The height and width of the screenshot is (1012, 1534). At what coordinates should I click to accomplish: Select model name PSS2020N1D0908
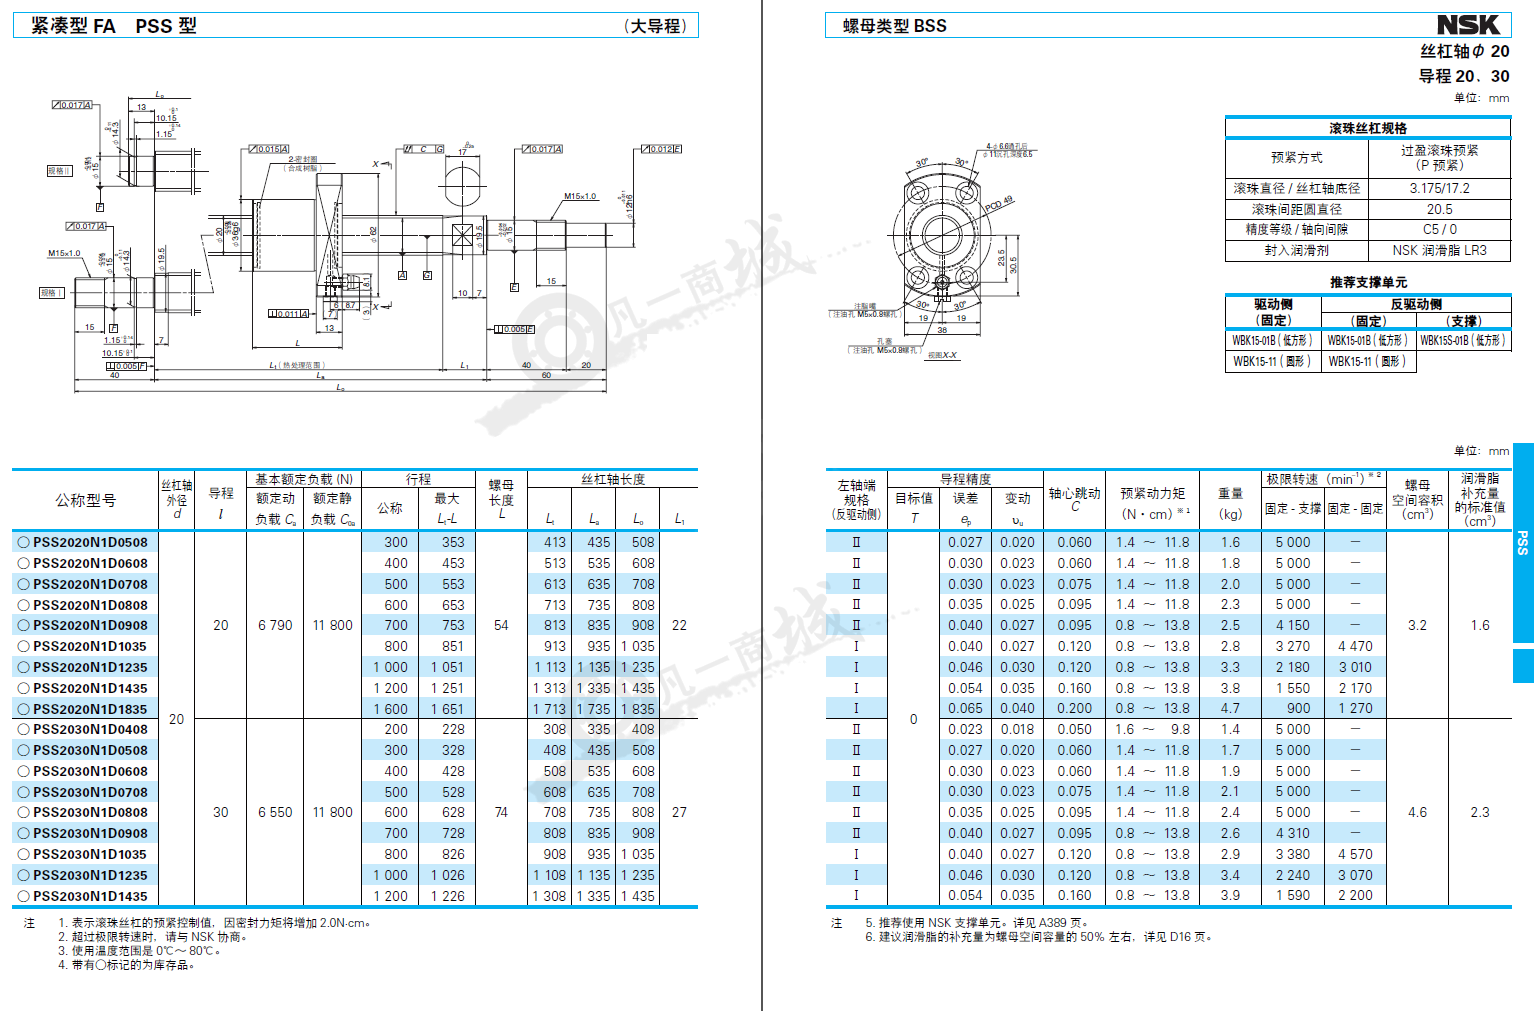(90, 625)
